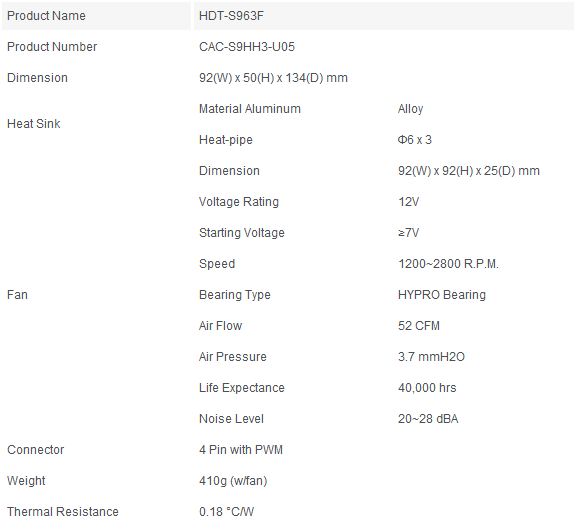Click the Heat-pipe specification label
The width and height of the screenshot is (574, 529).
click(x=226, y=140)
